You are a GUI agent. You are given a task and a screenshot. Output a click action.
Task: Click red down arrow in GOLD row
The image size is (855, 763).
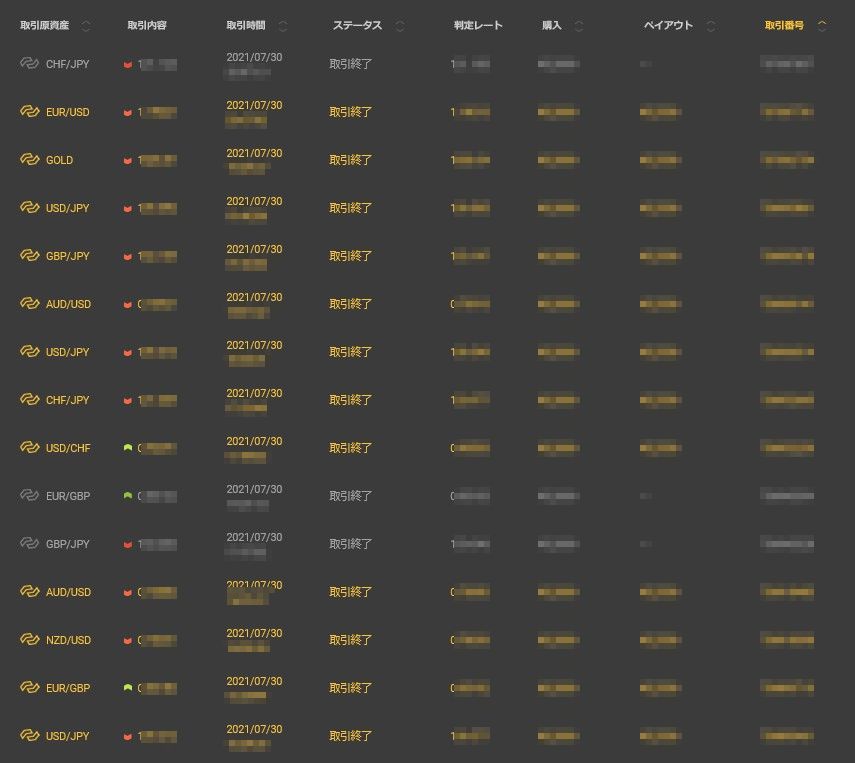click(x=127, y=160)
